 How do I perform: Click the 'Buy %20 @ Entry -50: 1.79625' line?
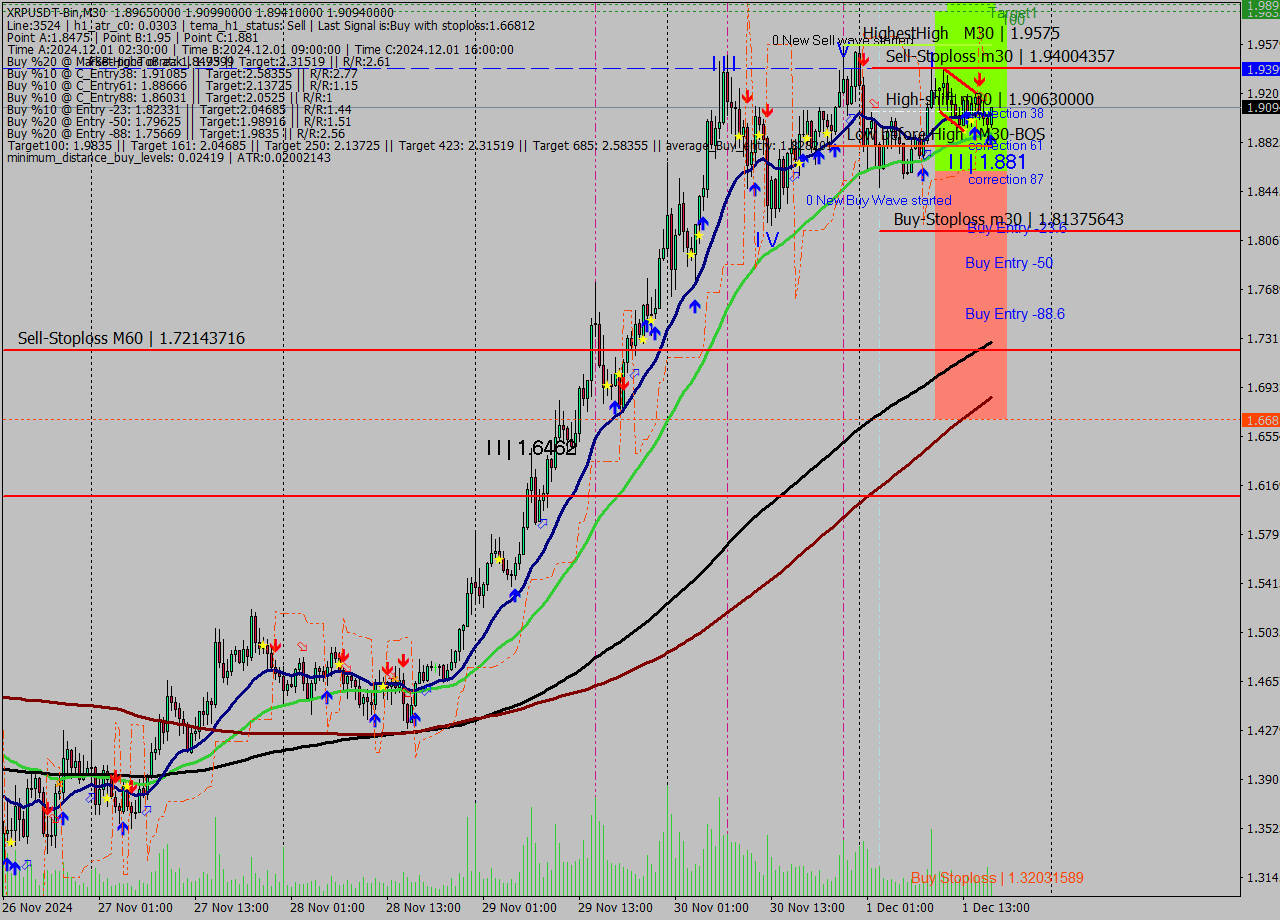pos(178,121)
